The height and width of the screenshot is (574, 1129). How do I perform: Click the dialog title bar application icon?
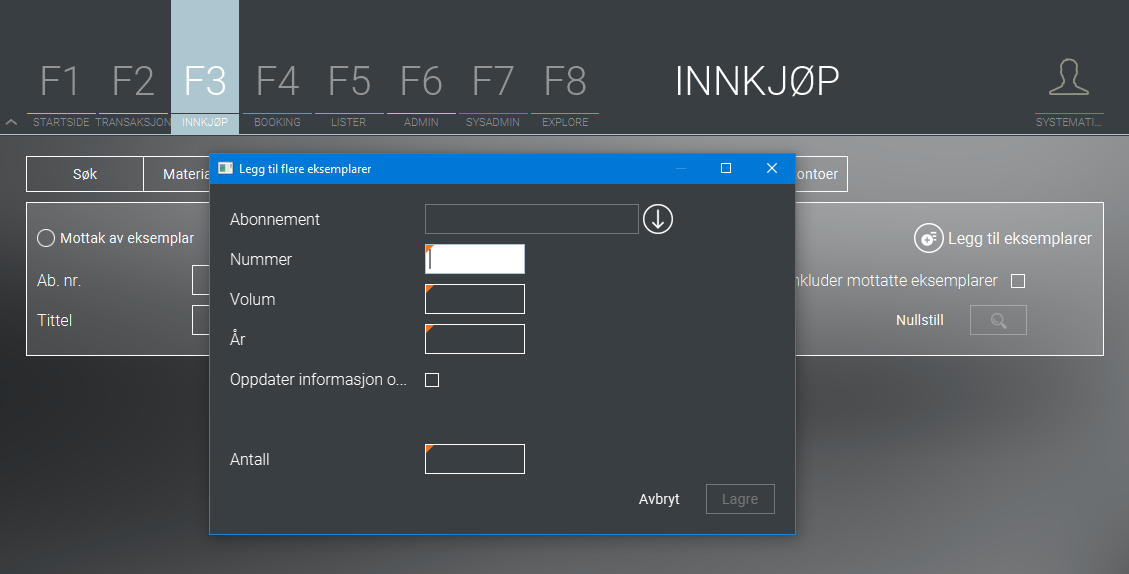point(225,169)
